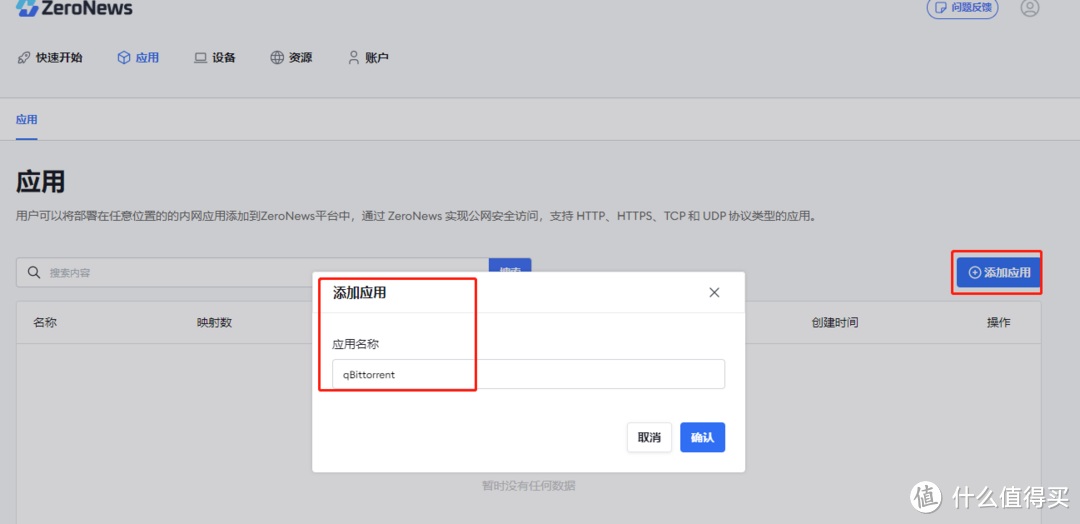Click the ZeroNews logo
Screen dimensions: 1080x524
tap(74, 8)
